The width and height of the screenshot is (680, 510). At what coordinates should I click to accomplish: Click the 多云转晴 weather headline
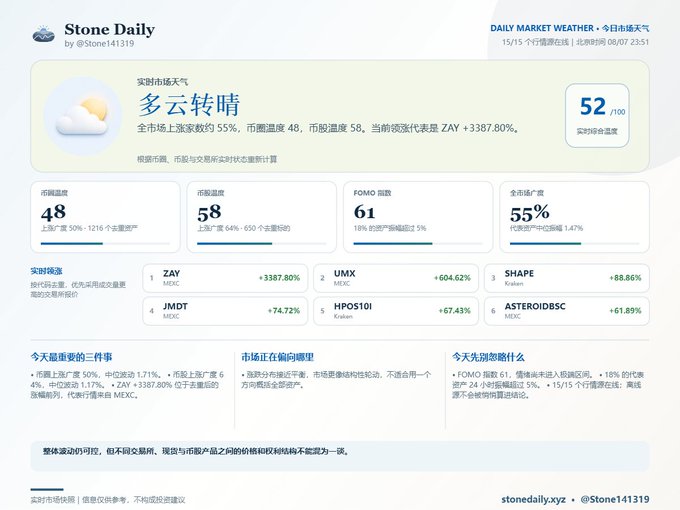coord(189,105)
